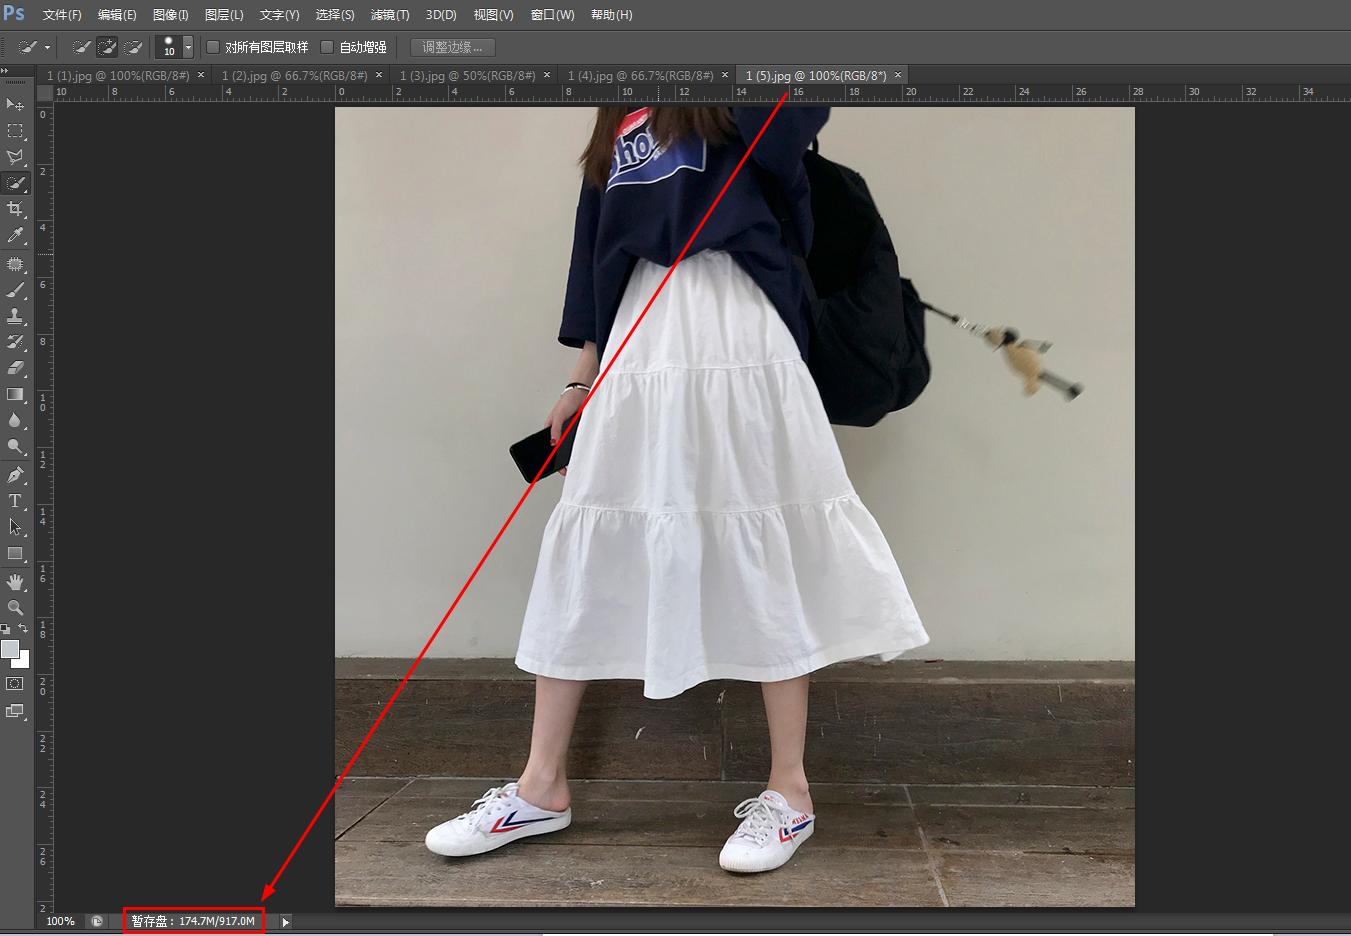
Task: Click the Subtract from selection brush mode
Action: tap(132, 47)
